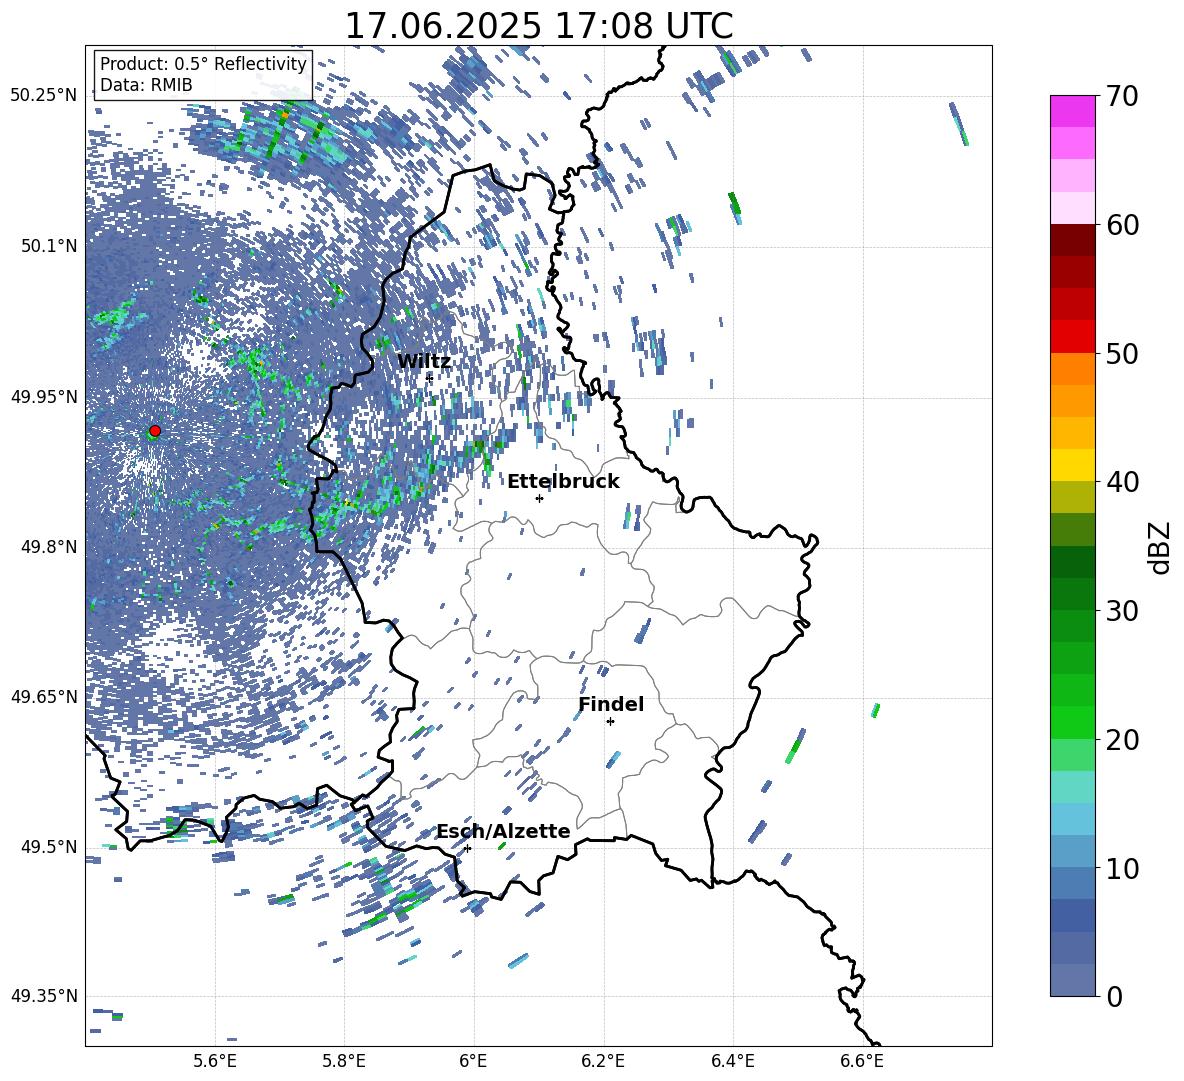Click the Findel station cross marker

pos(610,722)
